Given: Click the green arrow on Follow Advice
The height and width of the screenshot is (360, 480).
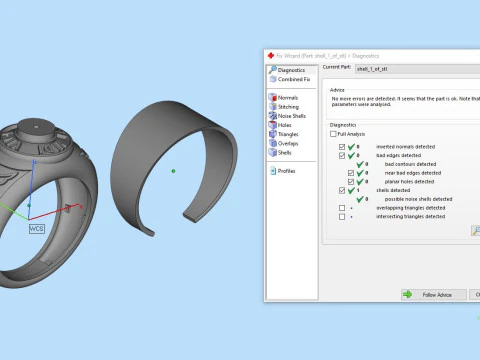Looking at the screenshot, I should coord(407,295).
